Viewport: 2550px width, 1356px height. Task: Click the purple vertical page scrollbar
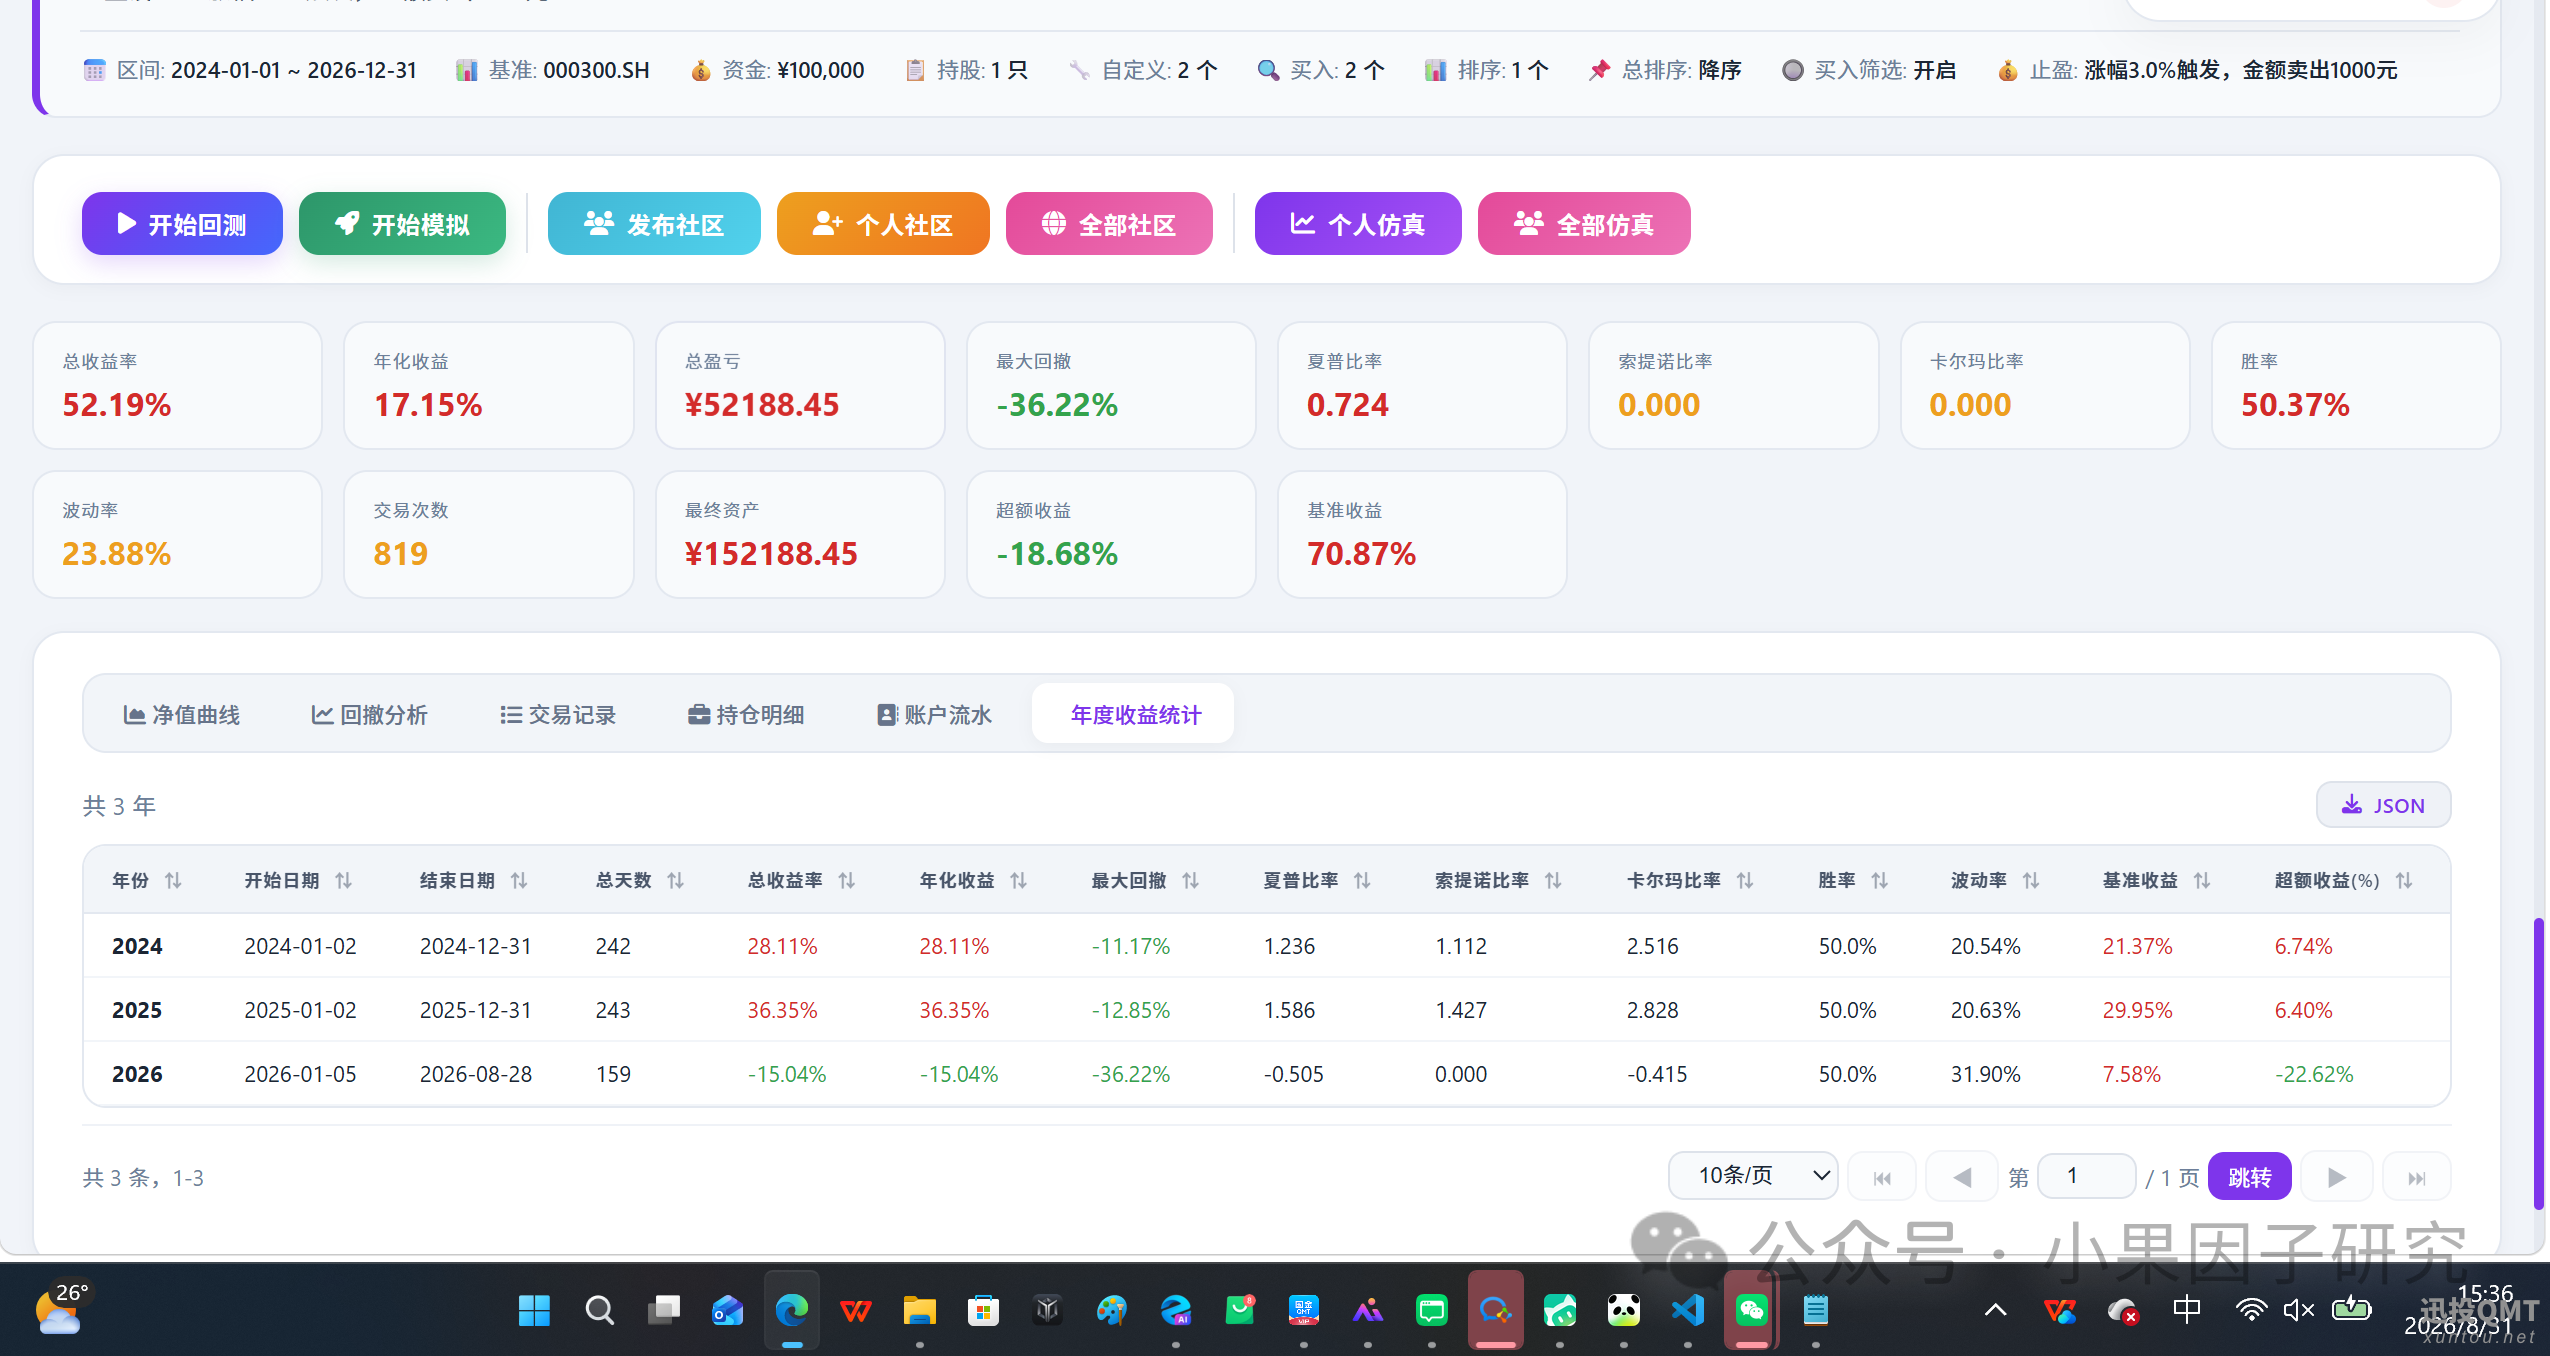tap(2538, 1063)
